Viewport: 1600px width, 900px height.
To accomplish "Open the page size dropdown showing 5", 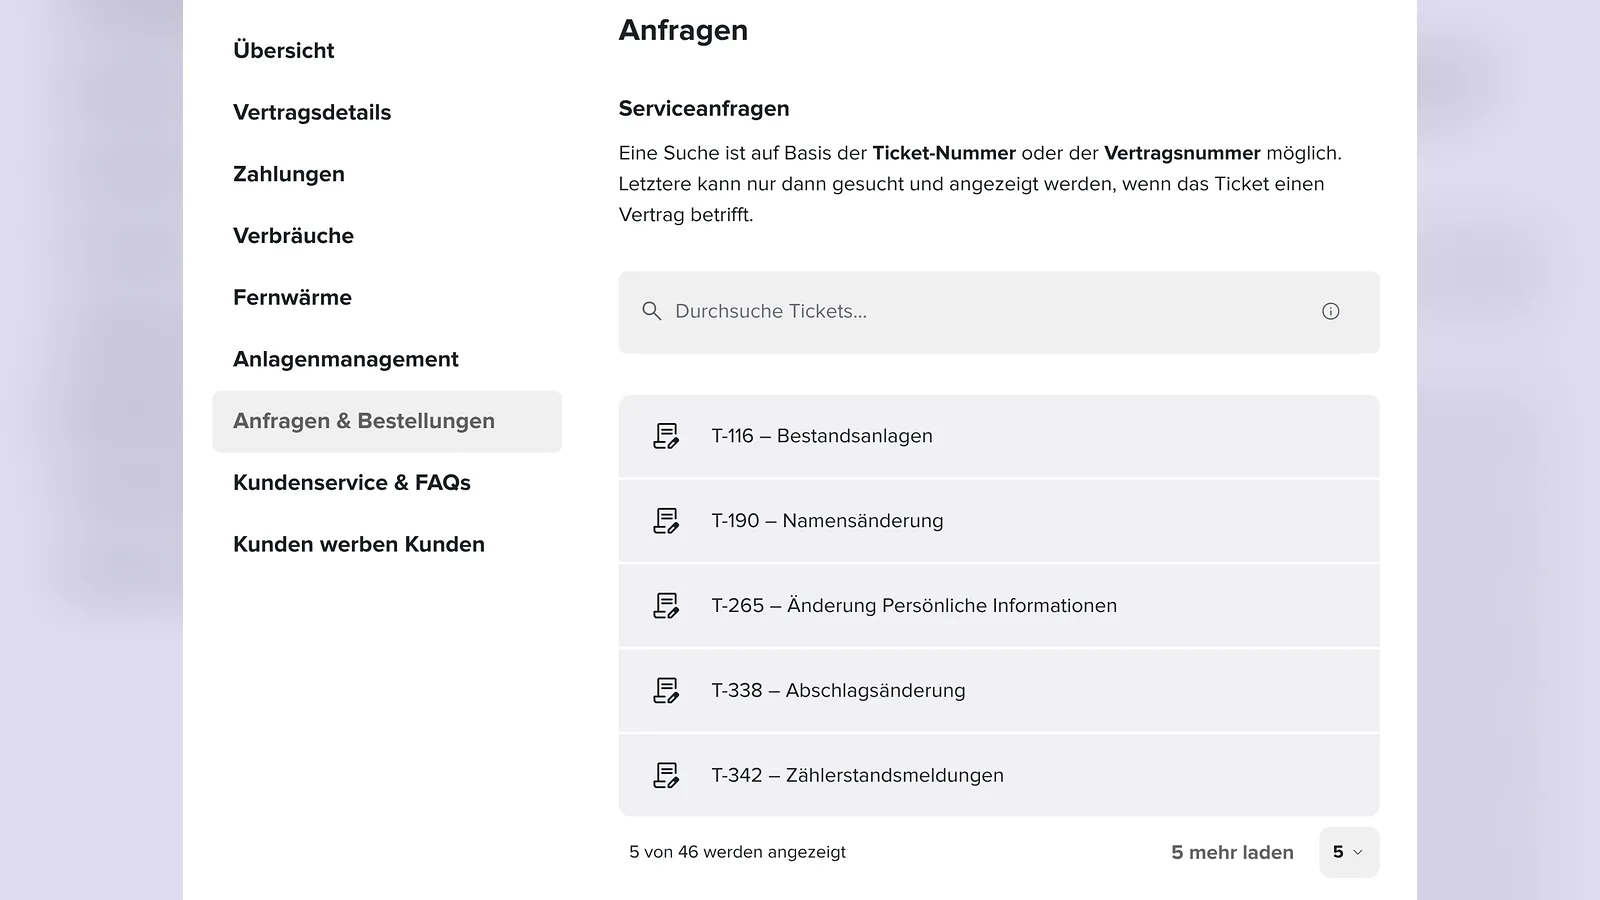I will pyautogui.click(x=1348, y=852).
